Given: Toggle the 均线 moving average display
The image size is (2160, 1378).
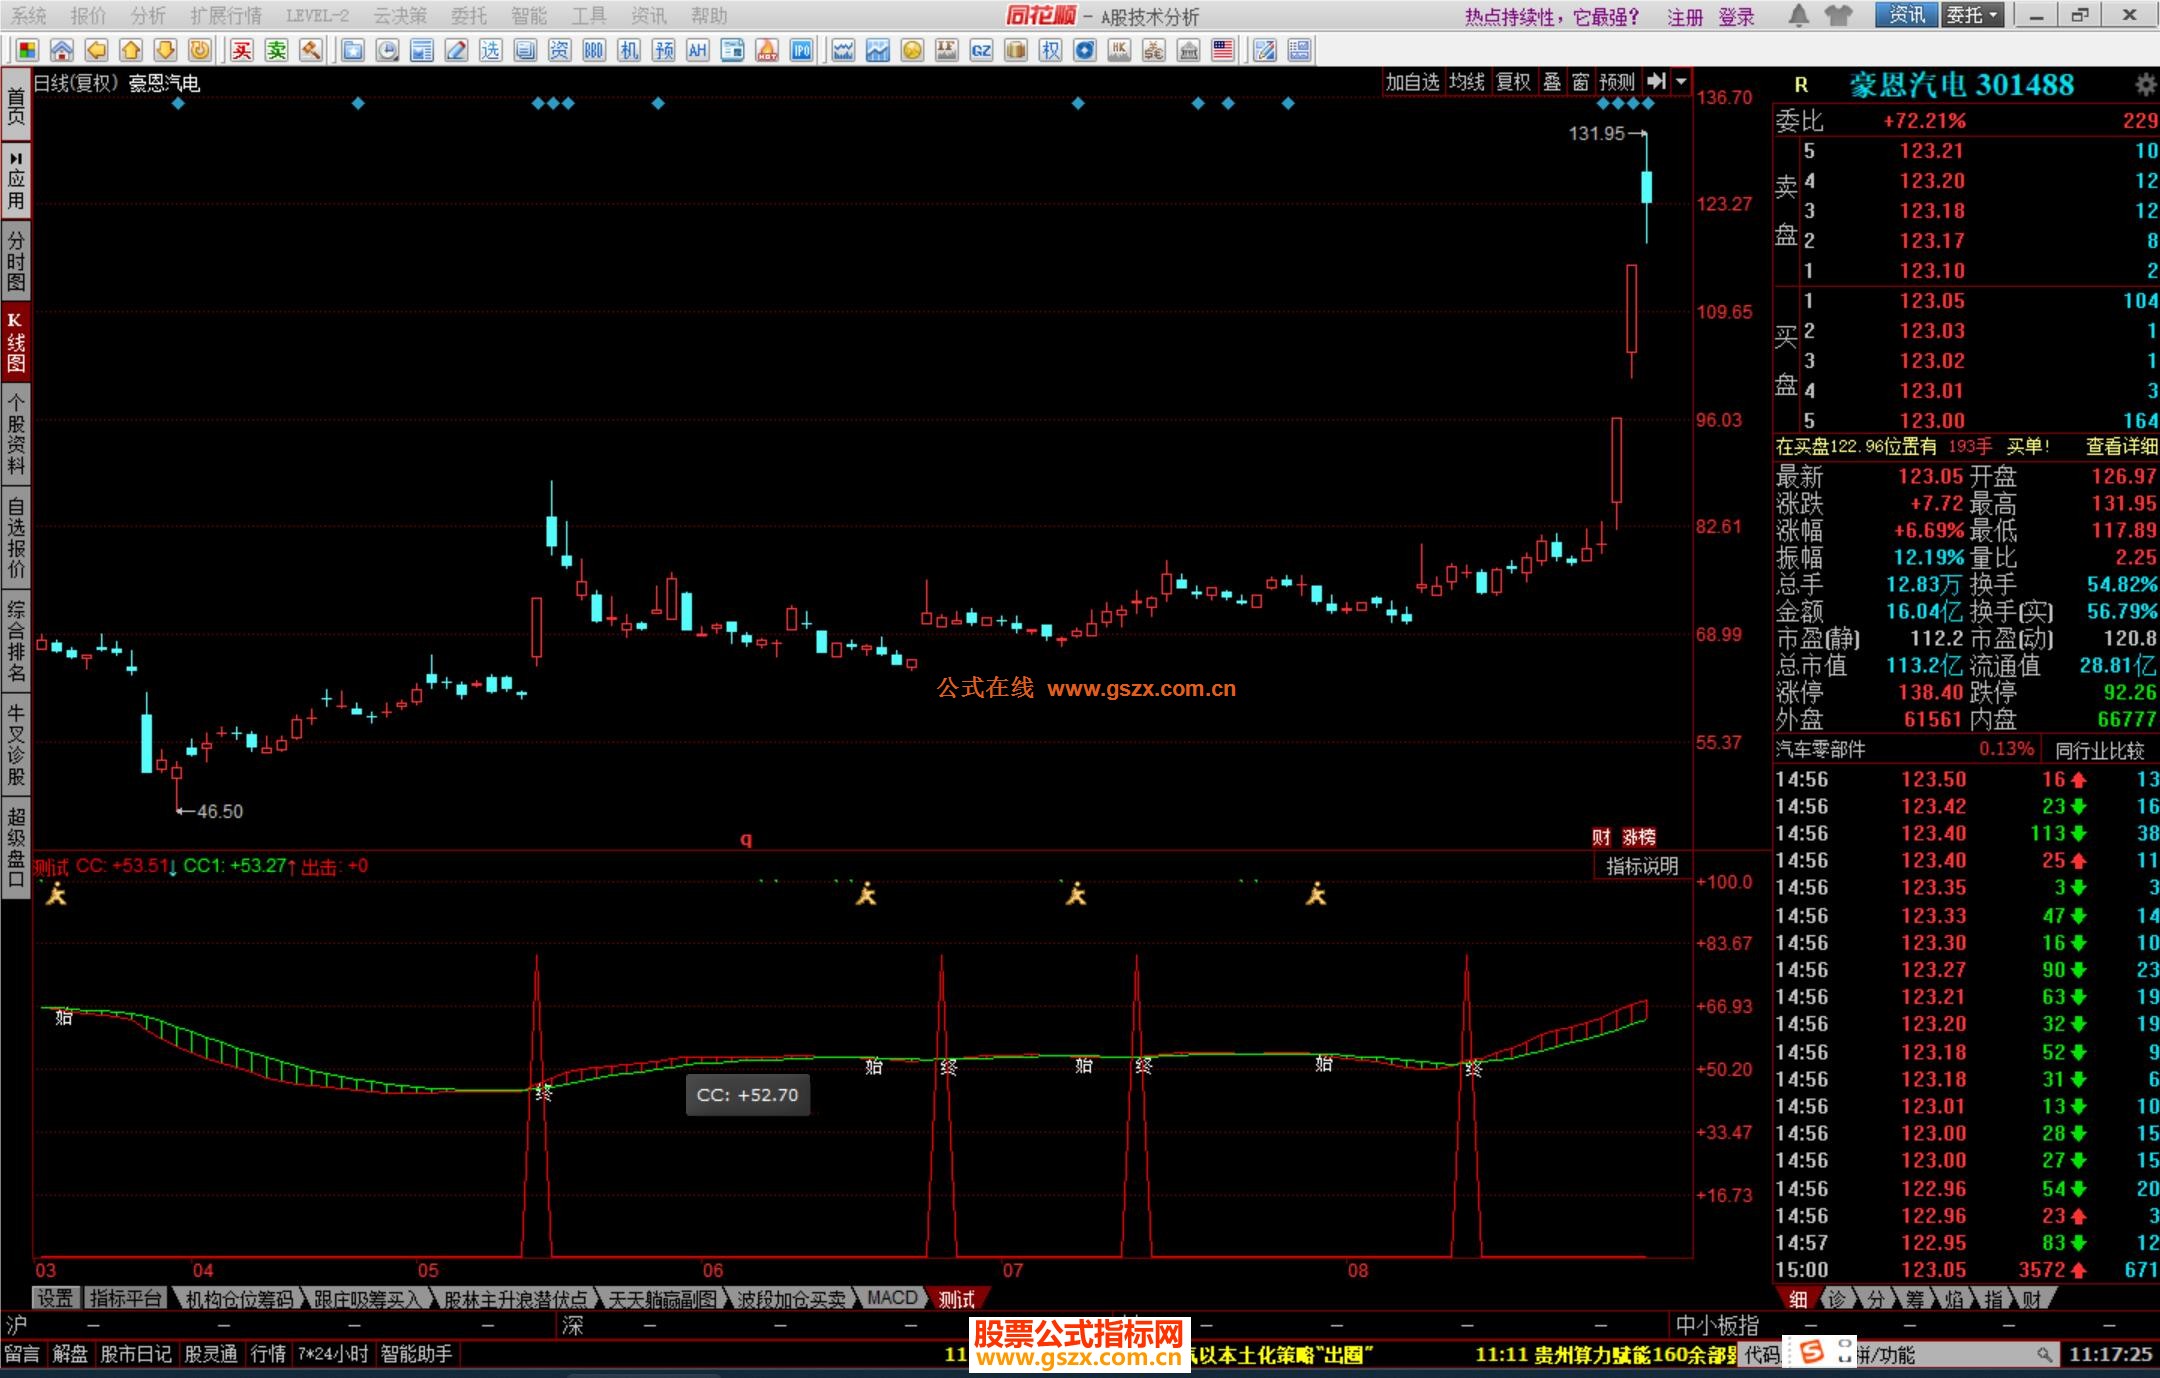Looking at the screenshot, I should point(1467,82).
